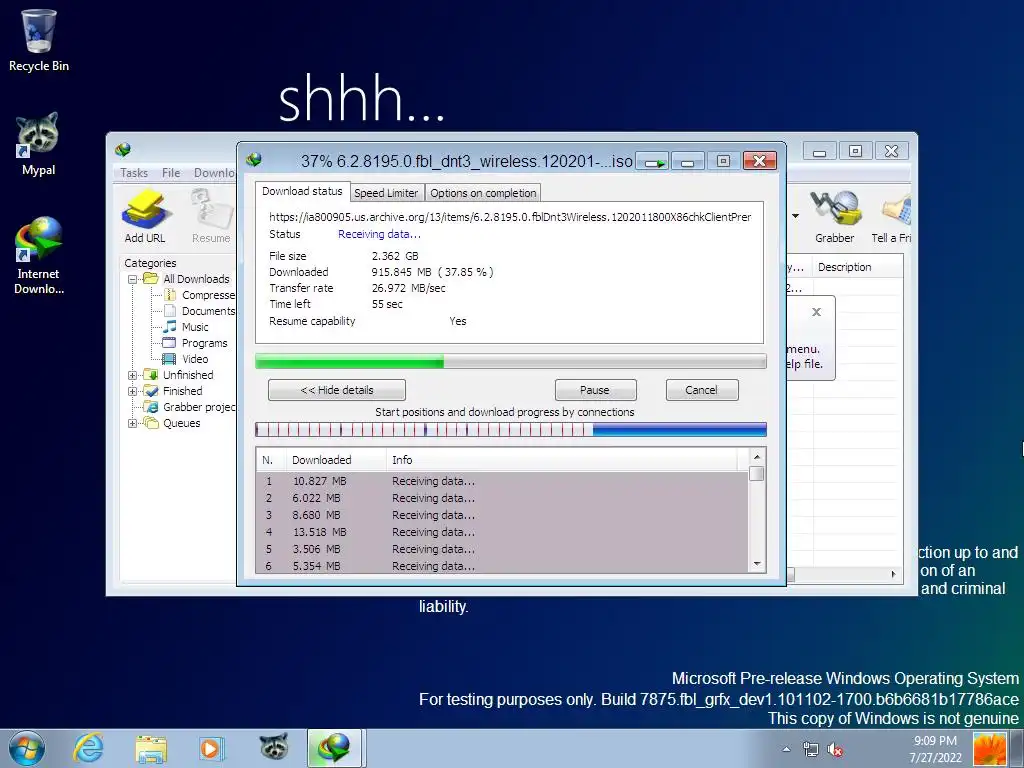Switch to Download status tab
Image resolution: width=1024 pixels, height=768 pixels.
coord(302,191)
